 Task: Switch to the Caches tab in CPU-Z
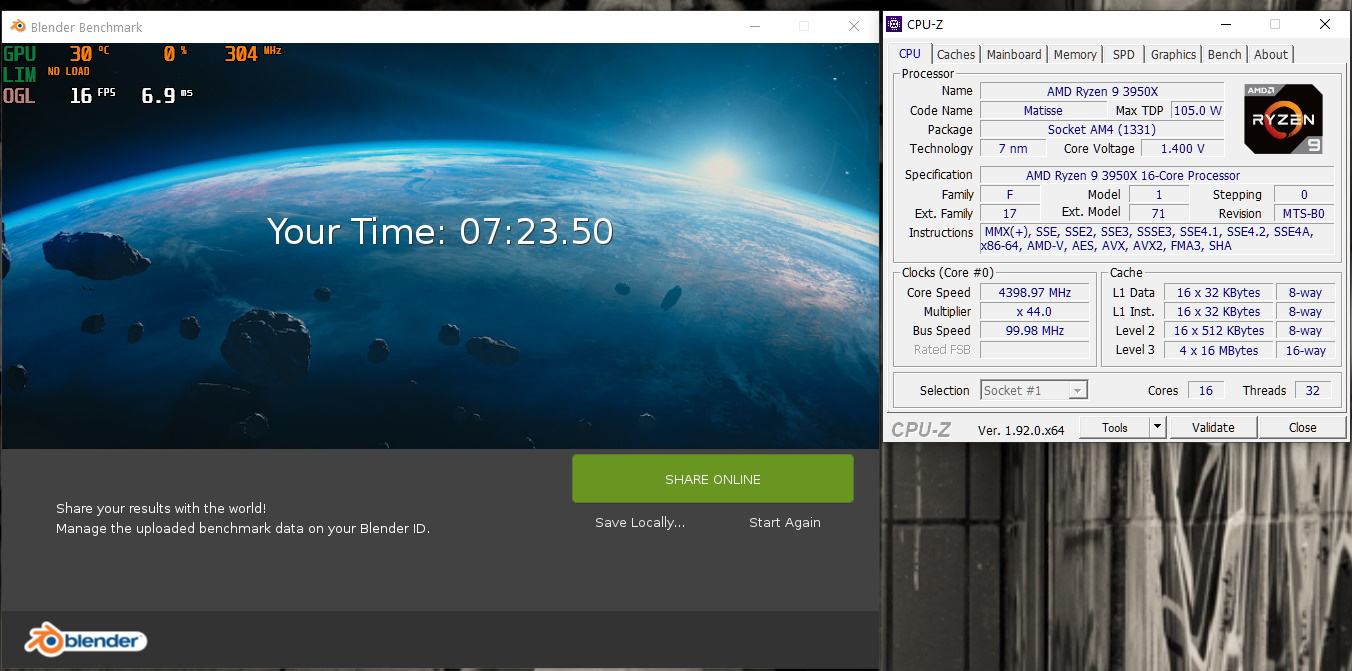coord(956,55)
